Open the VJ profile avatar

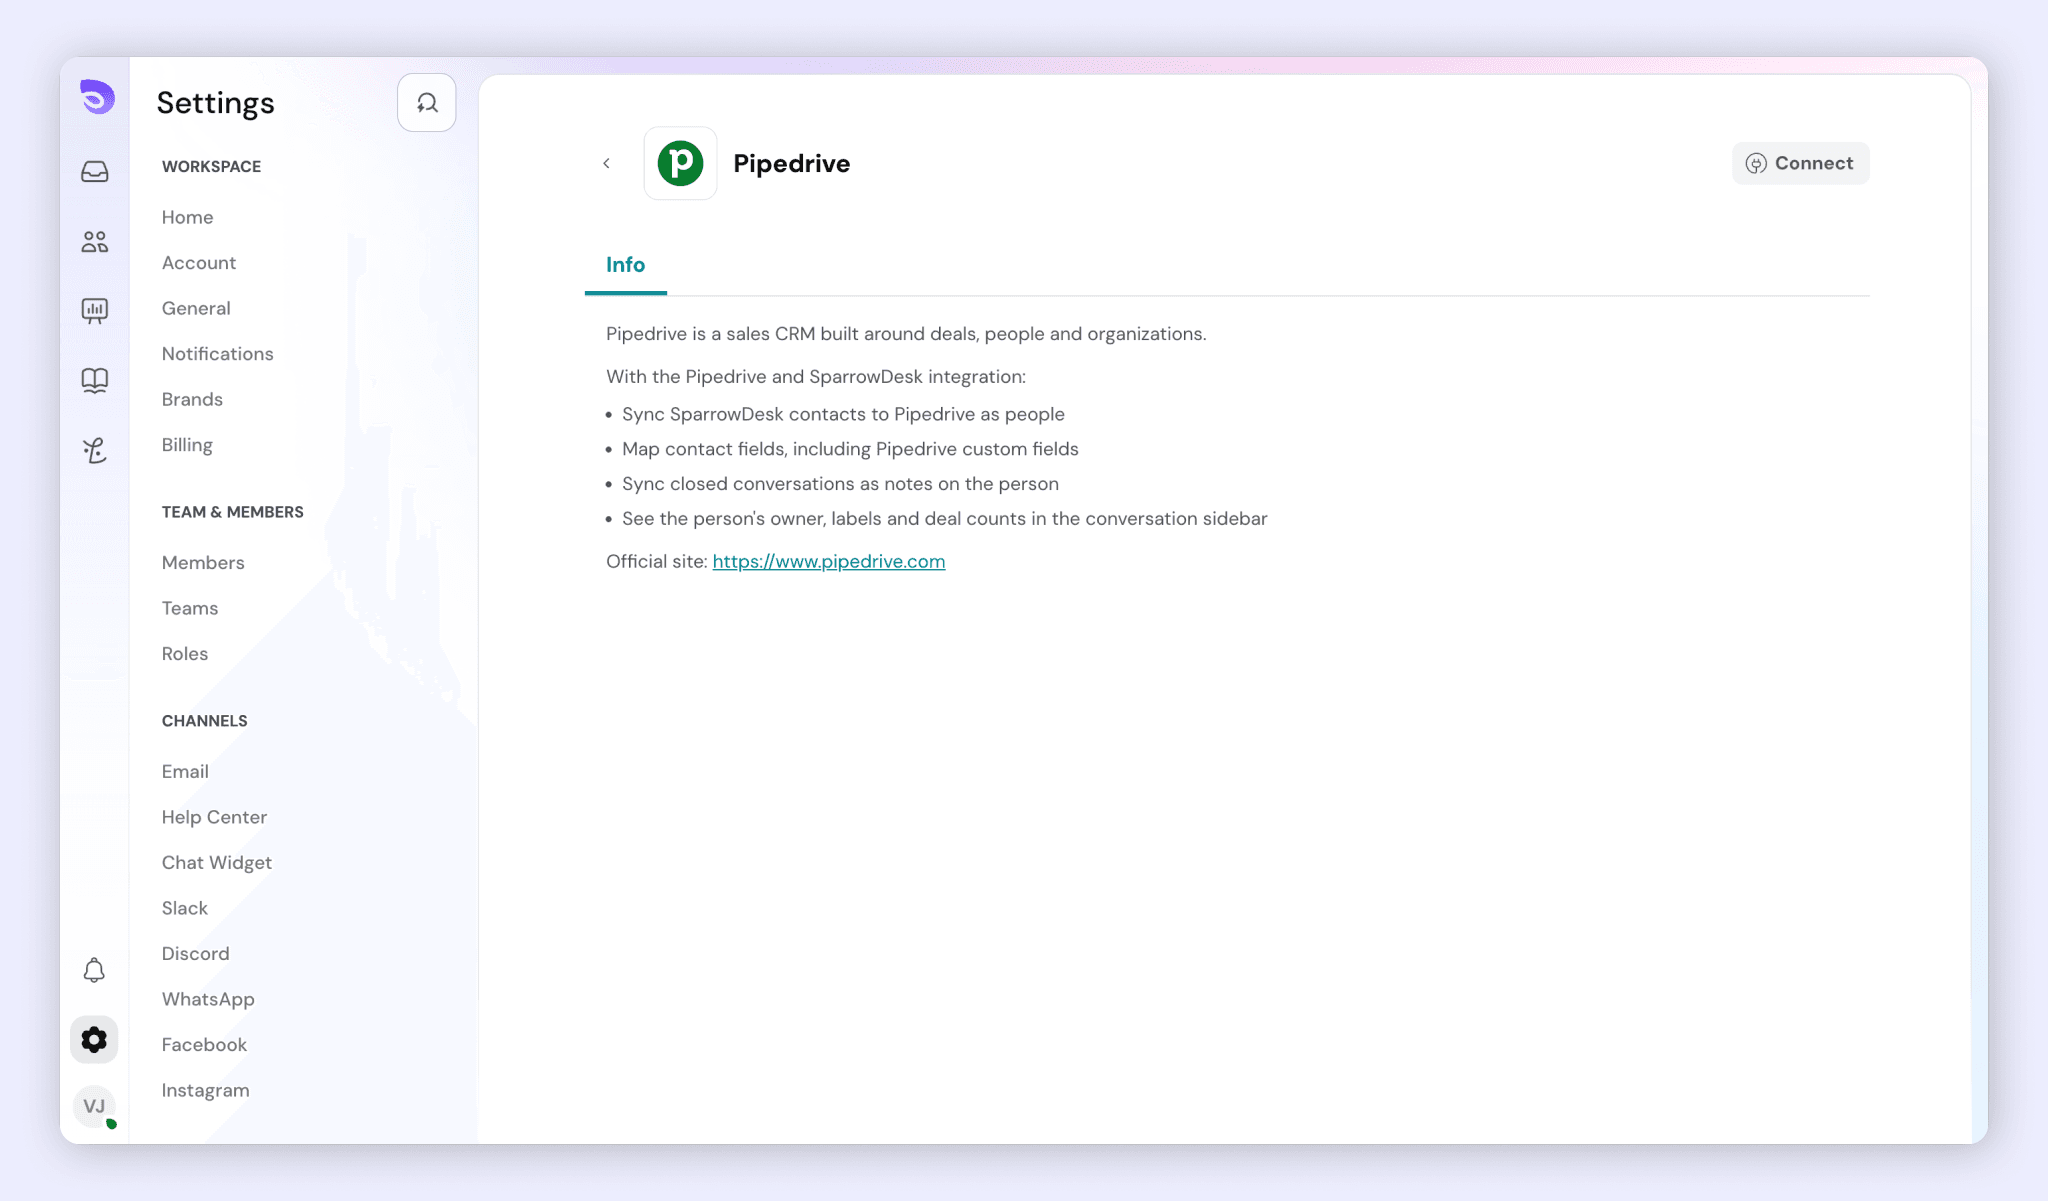tap(95, 1106)
